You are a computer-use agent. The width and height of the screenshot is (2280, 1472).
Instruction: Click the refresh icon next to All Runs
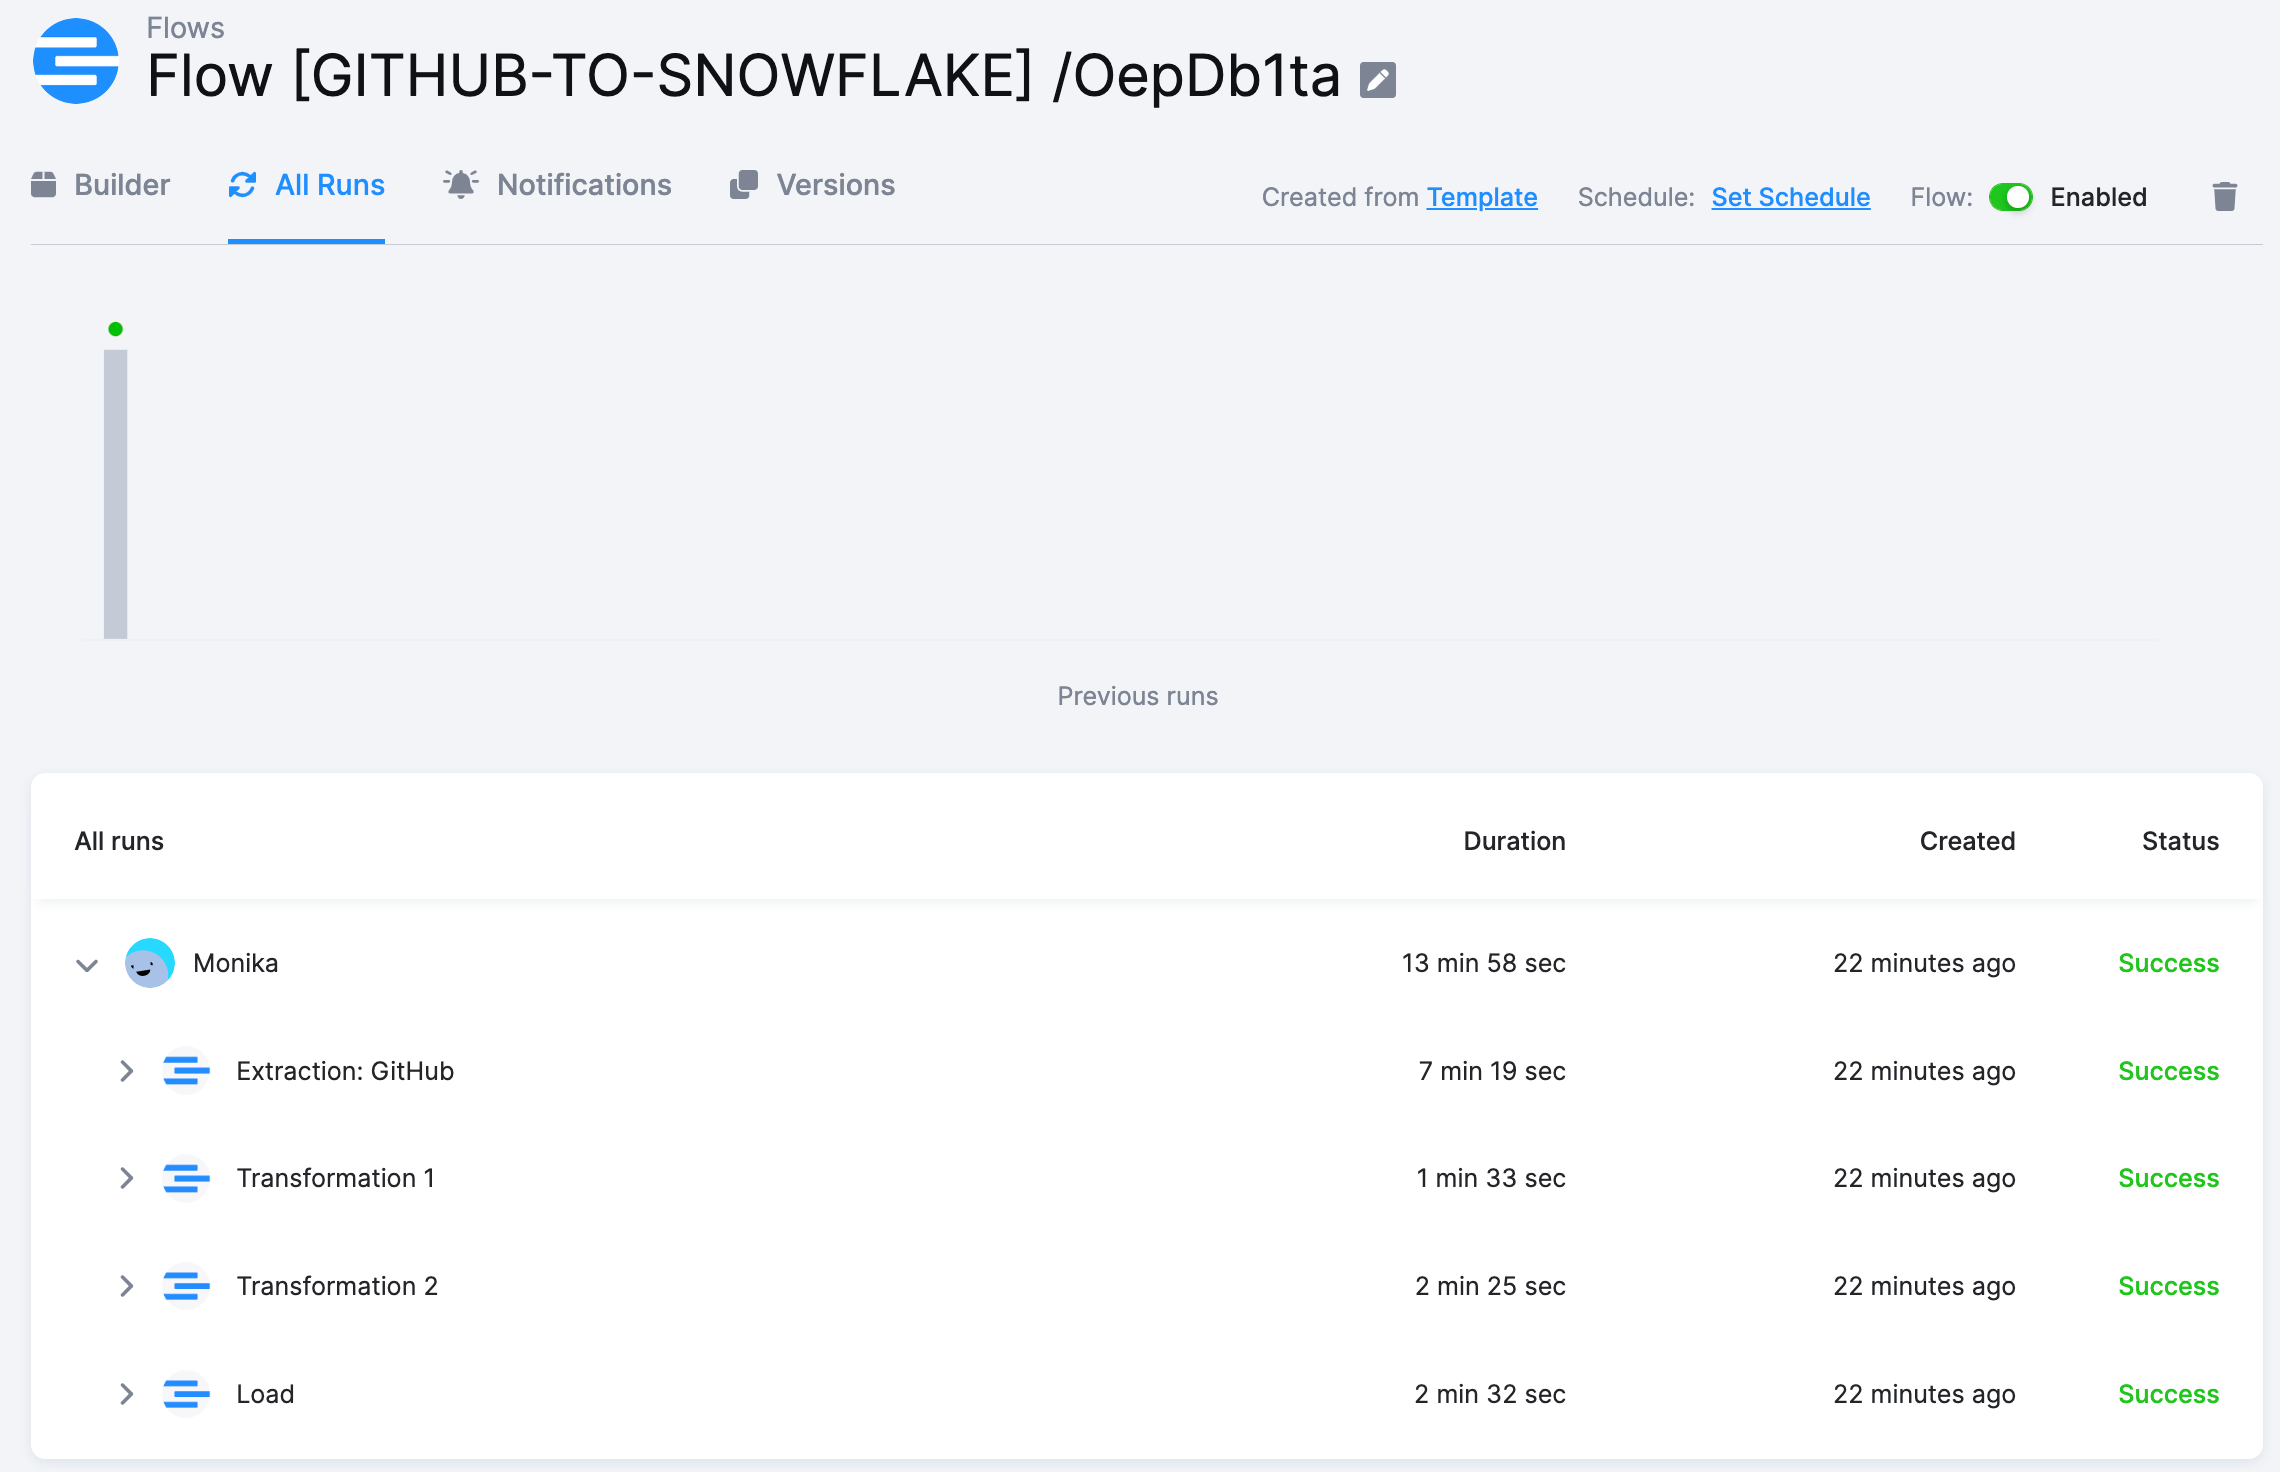pyautogui.click(x=243, y=184)
